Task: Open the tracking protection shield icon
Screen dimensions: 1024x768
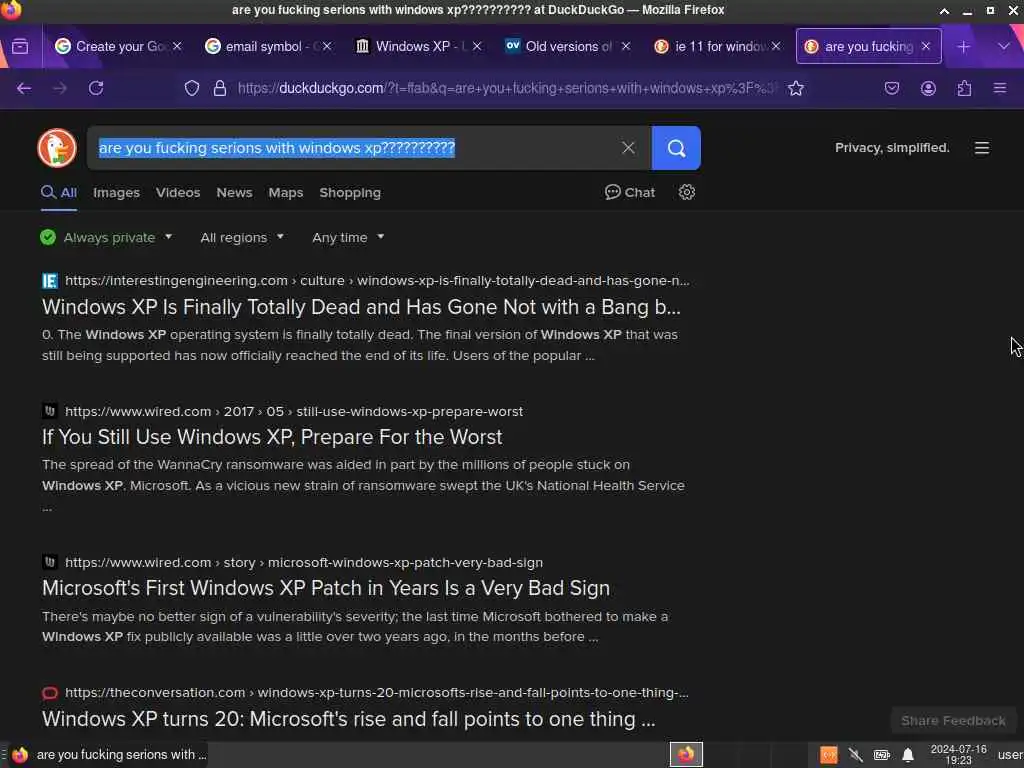Action: click(191, 88)
